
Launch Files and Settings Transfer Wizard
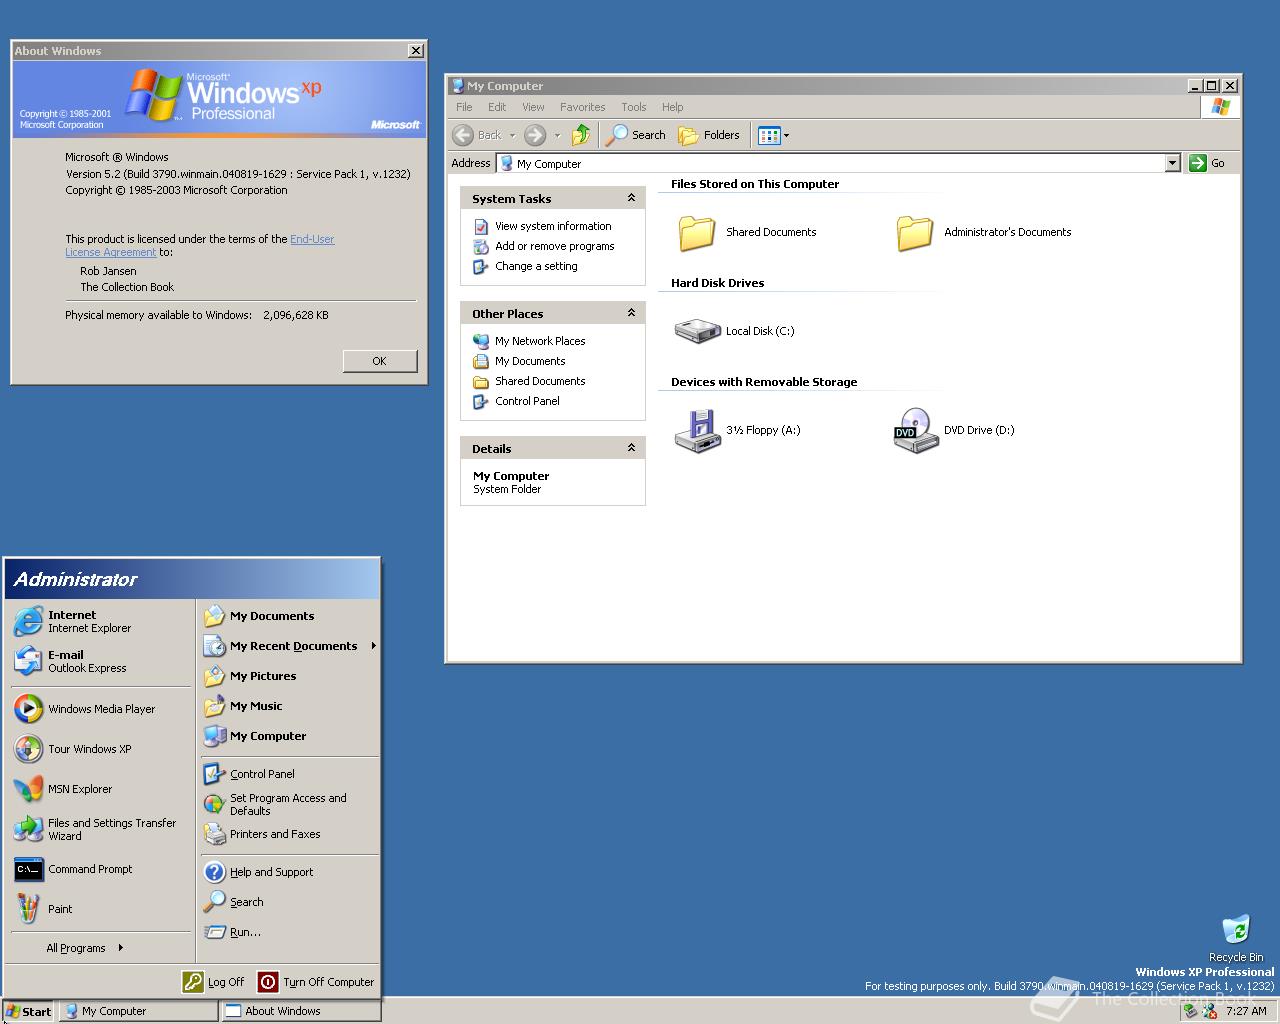(x=100, y=829)
